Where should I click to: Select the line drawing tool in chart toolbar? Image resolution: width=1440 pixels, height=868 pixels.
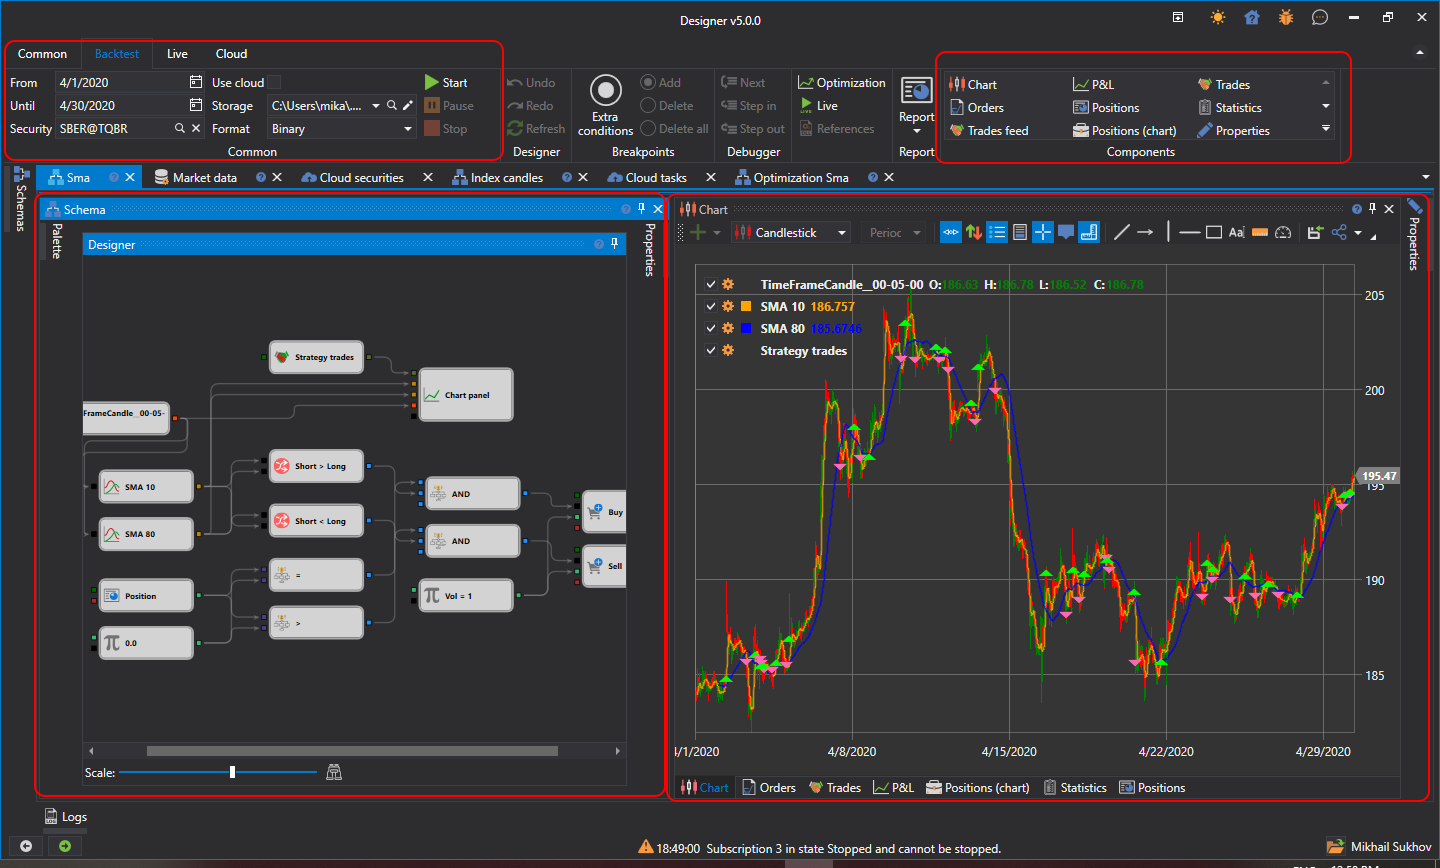click(x=1121, y=233)
